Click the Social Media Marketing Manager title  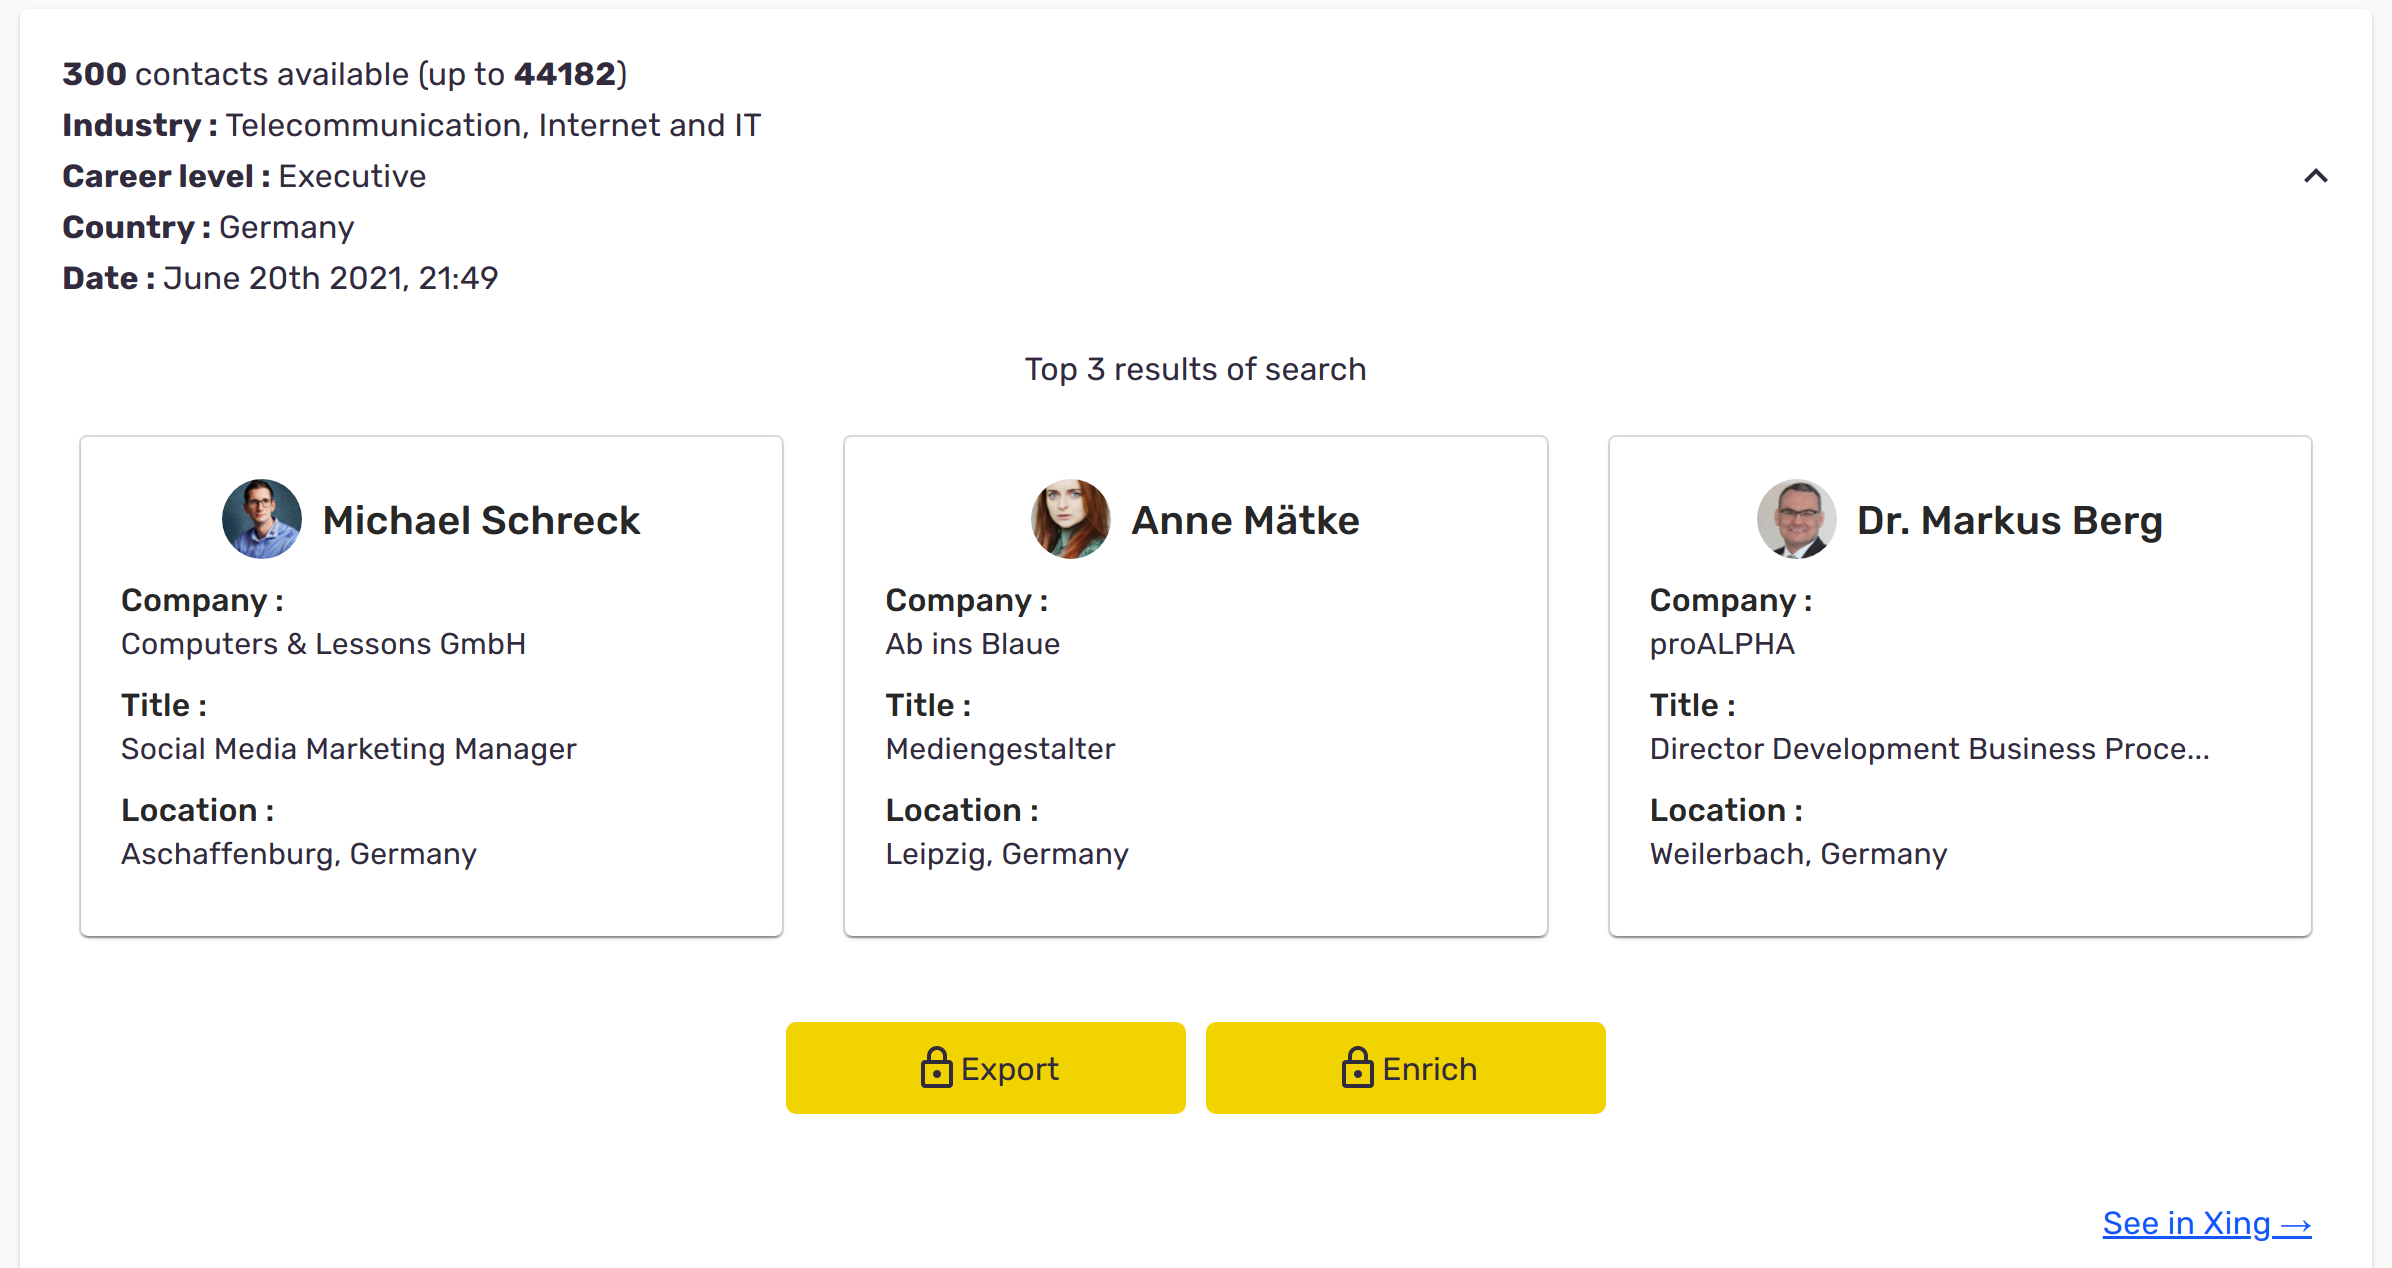tap(348, 749)
